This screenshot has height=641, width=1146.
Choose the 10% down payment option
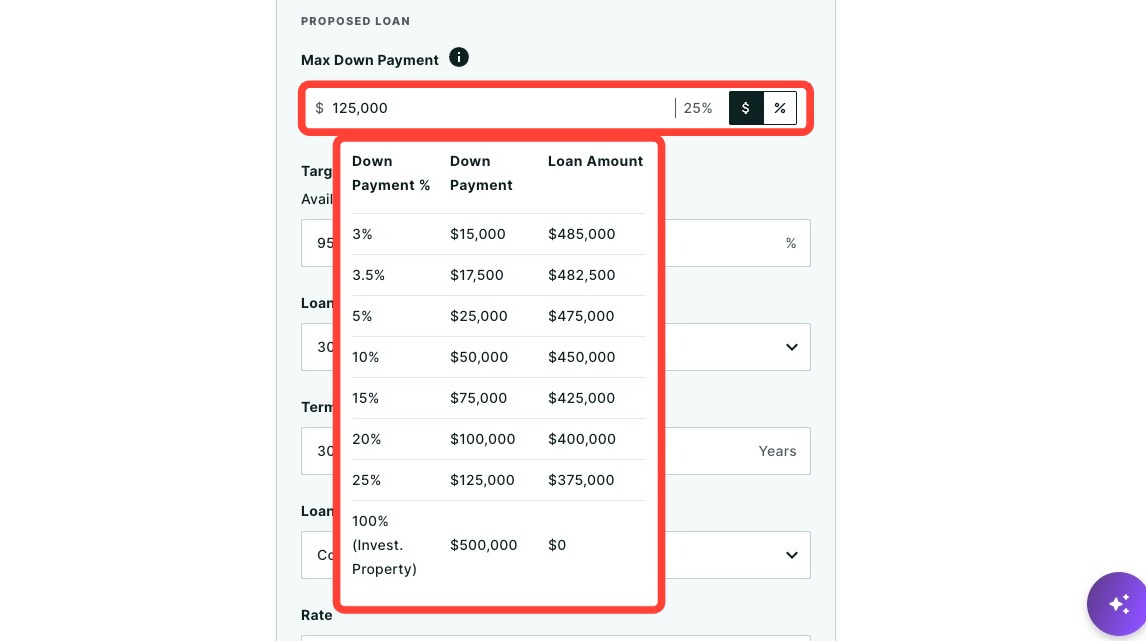click(x=498, y=357)
